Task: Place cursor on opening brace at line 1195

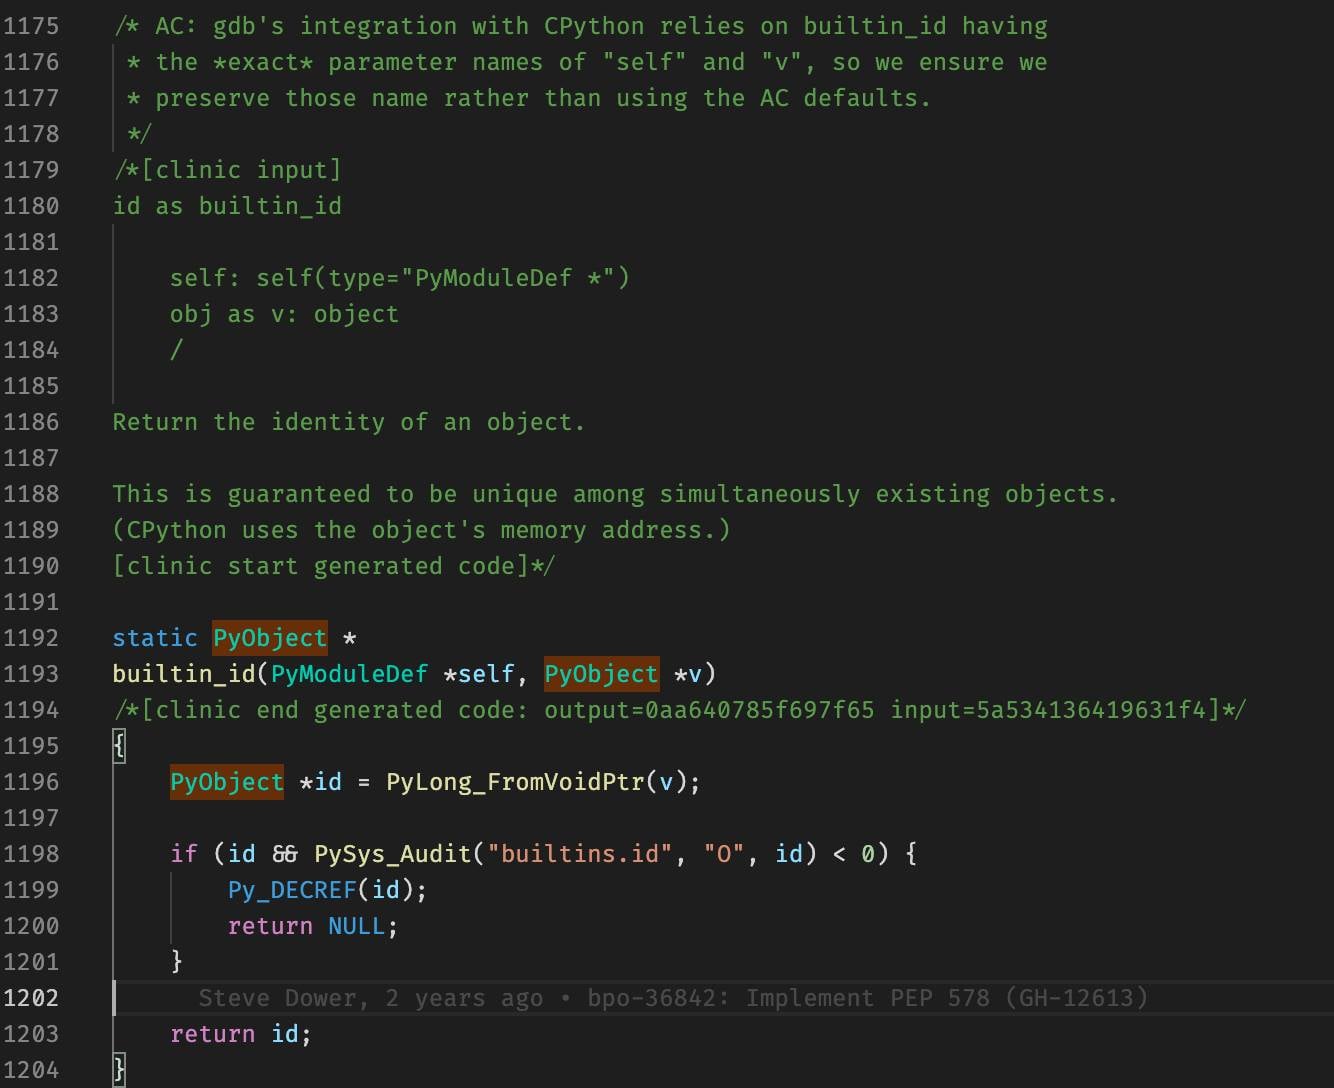Action: pos(119,746)
